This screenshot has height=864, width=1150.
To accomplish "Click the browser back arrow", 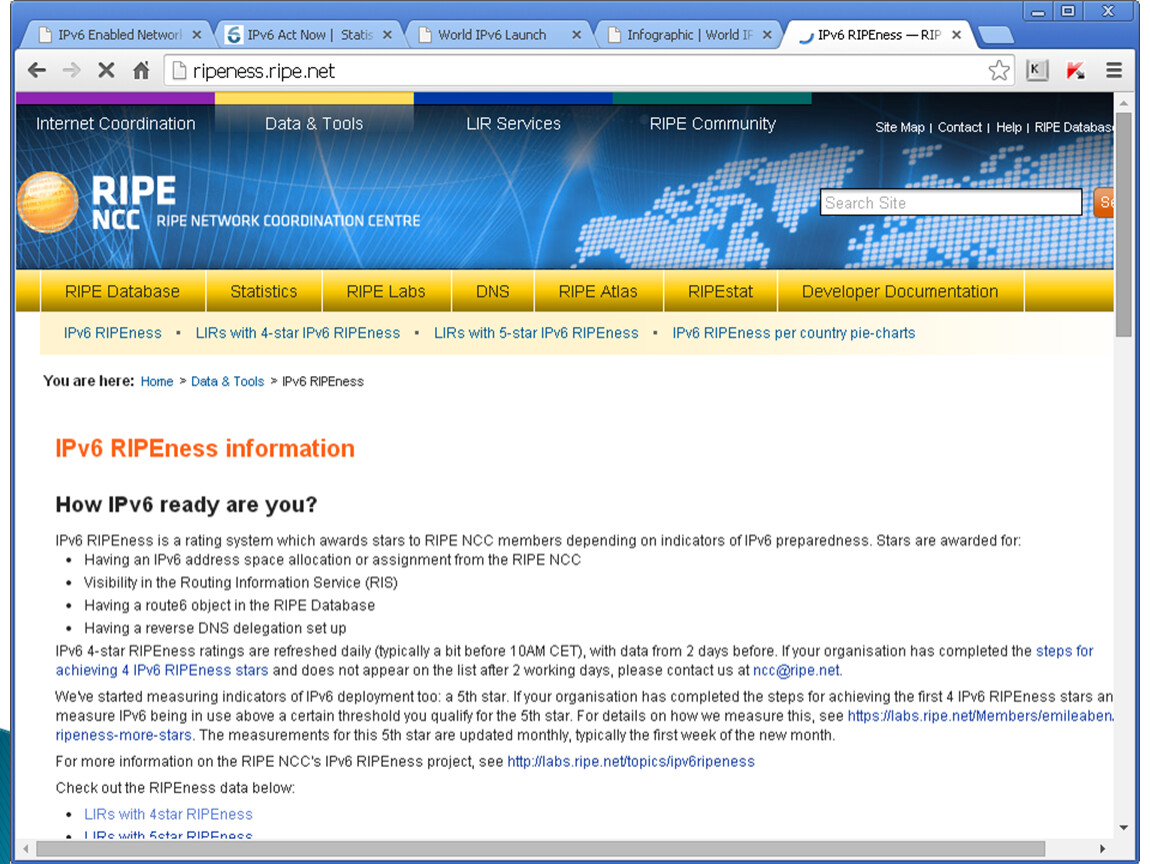I will (x=37, y=71).
